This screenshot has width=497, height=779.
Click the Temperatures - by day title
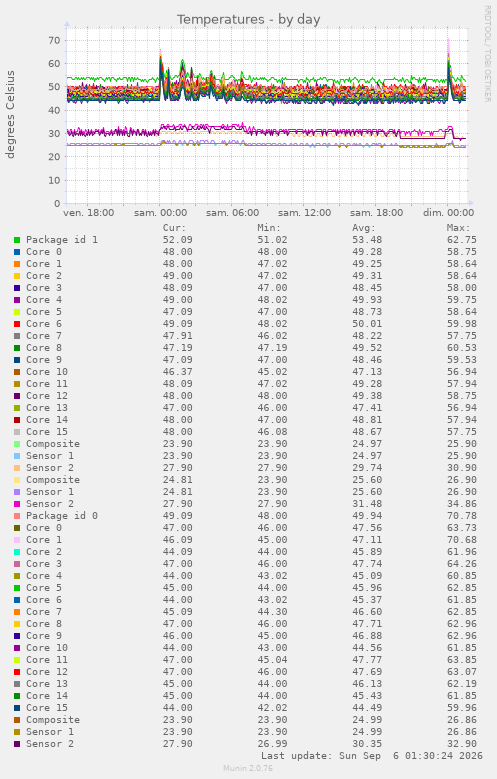click(x=248, y=19)
